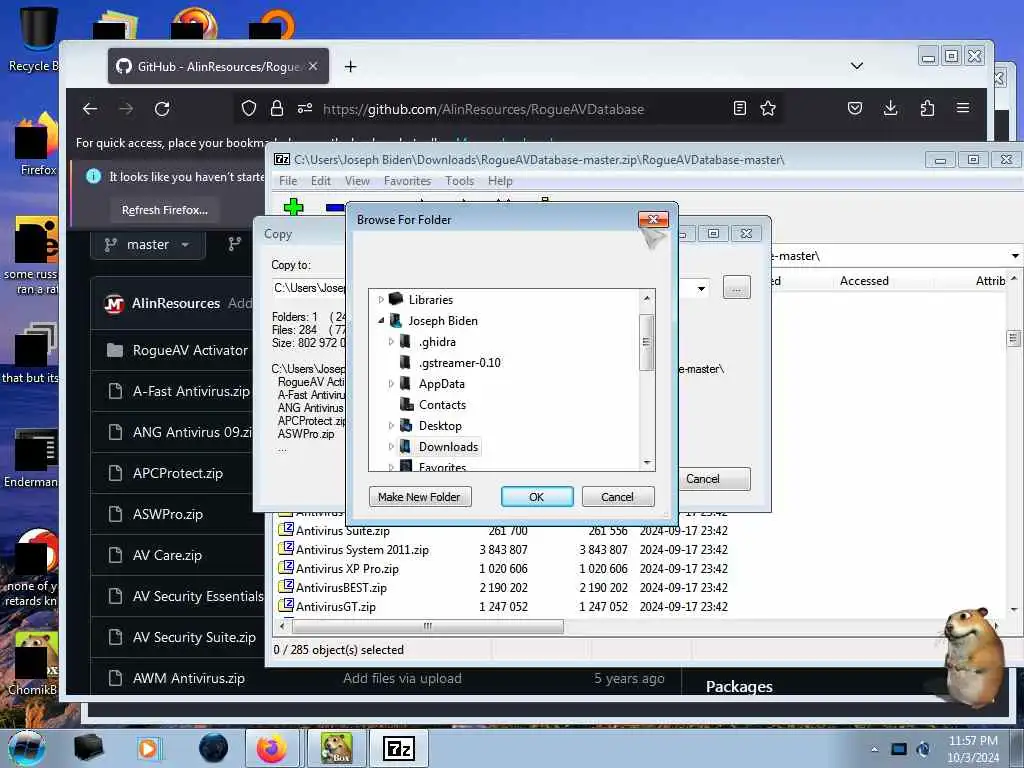Click folder tree vertical scrollbar thumb

(646, 342)
